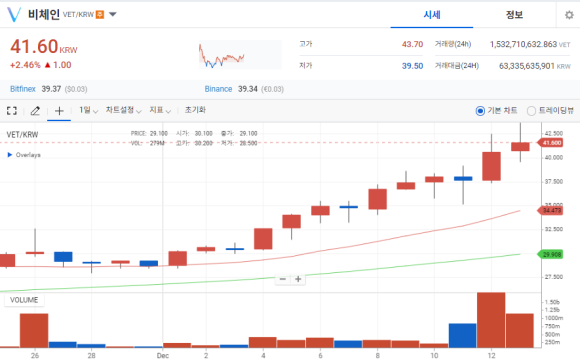Select the pencil drawing tool
The image size is (580, 362).
point(35,111)
